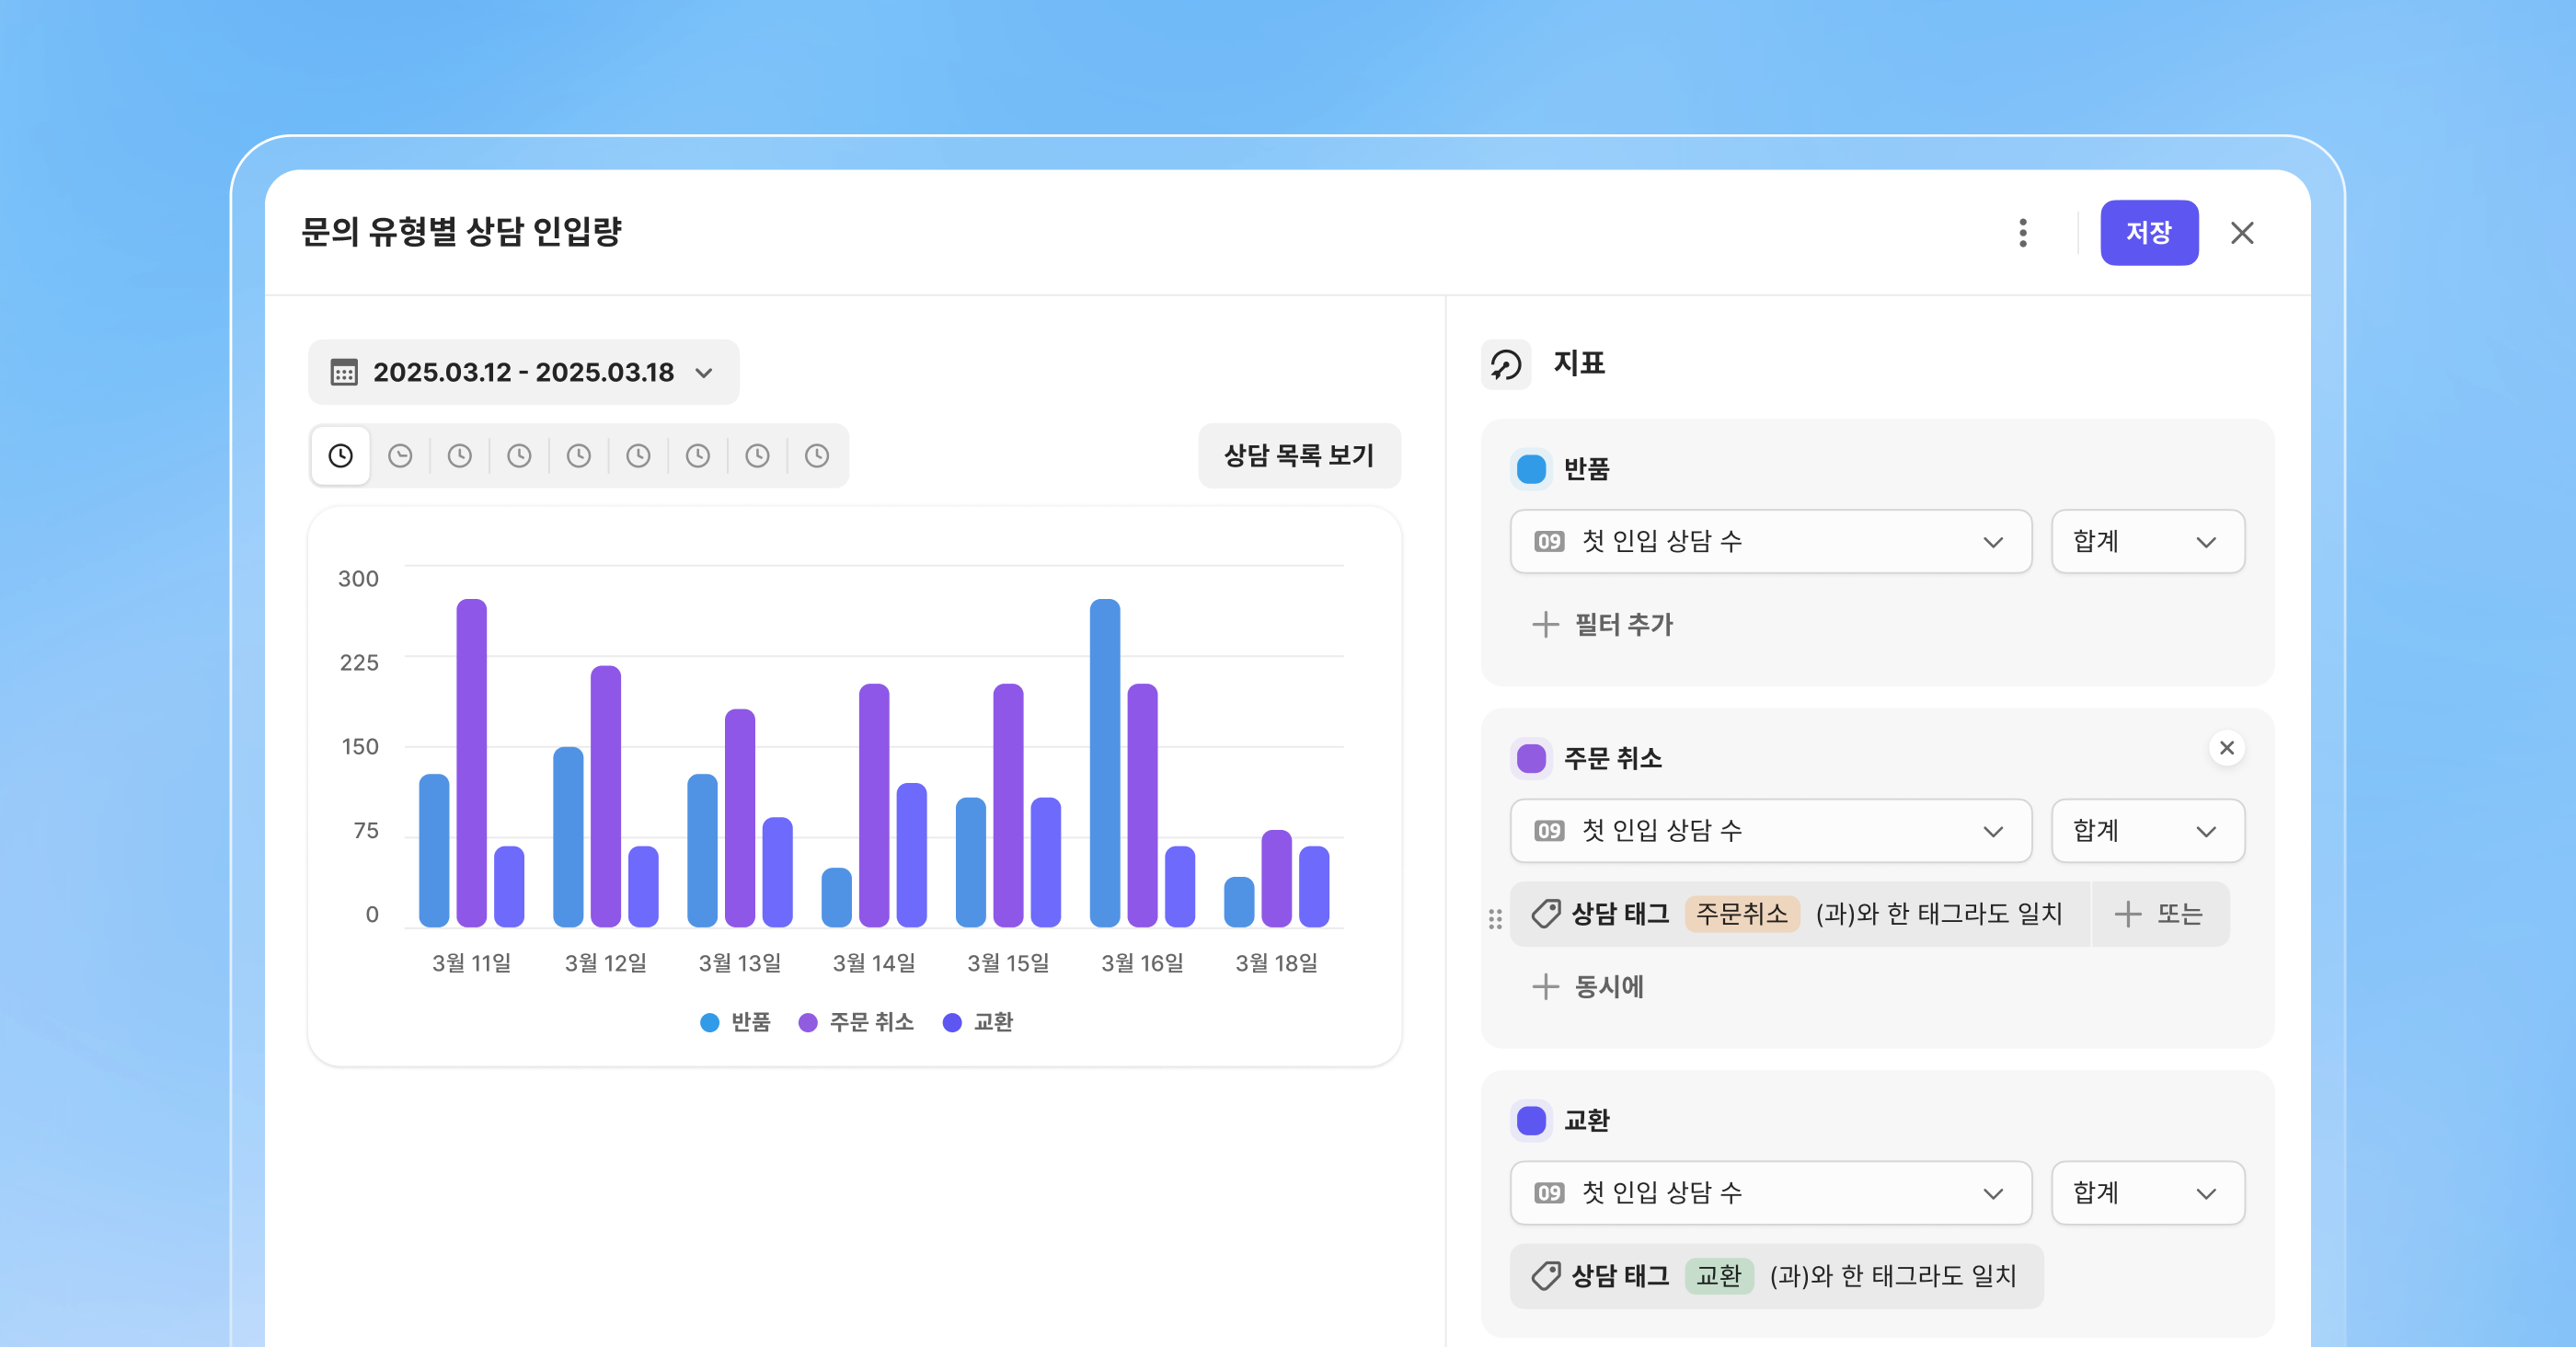
Task: Click the 교환 color swatch
Action: point(1531,1120)
